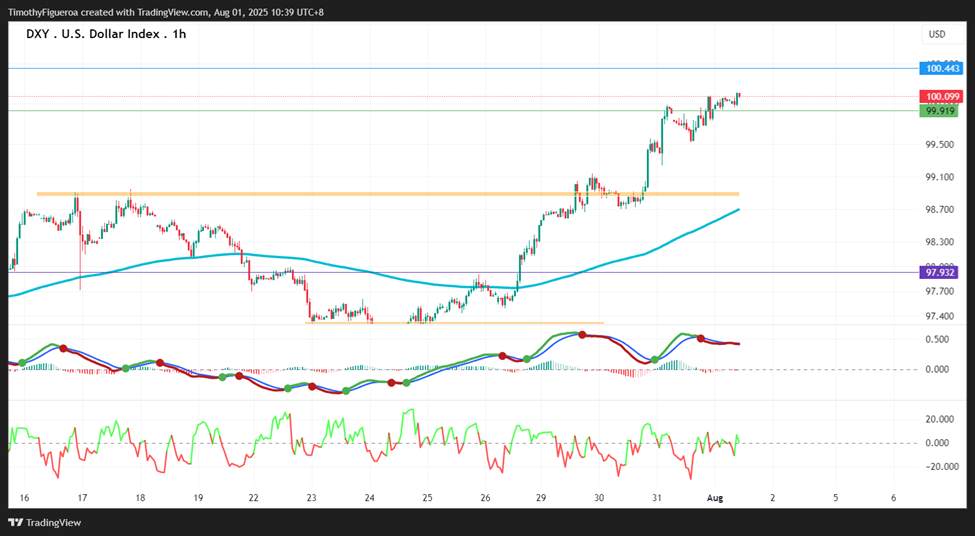This screenshot has height=536, width=975.
Task: Click the 20.000 oscillator axis value
Action: 940,419
